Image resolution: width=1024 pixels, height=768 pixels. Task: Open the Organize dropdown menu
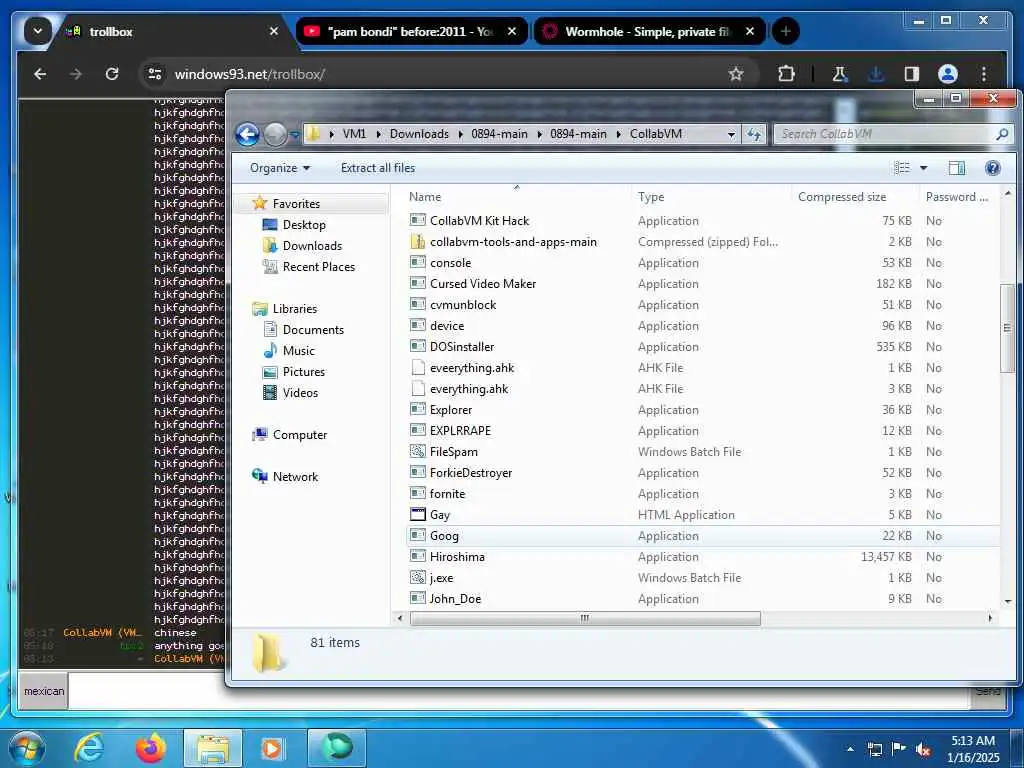point(280,168)
